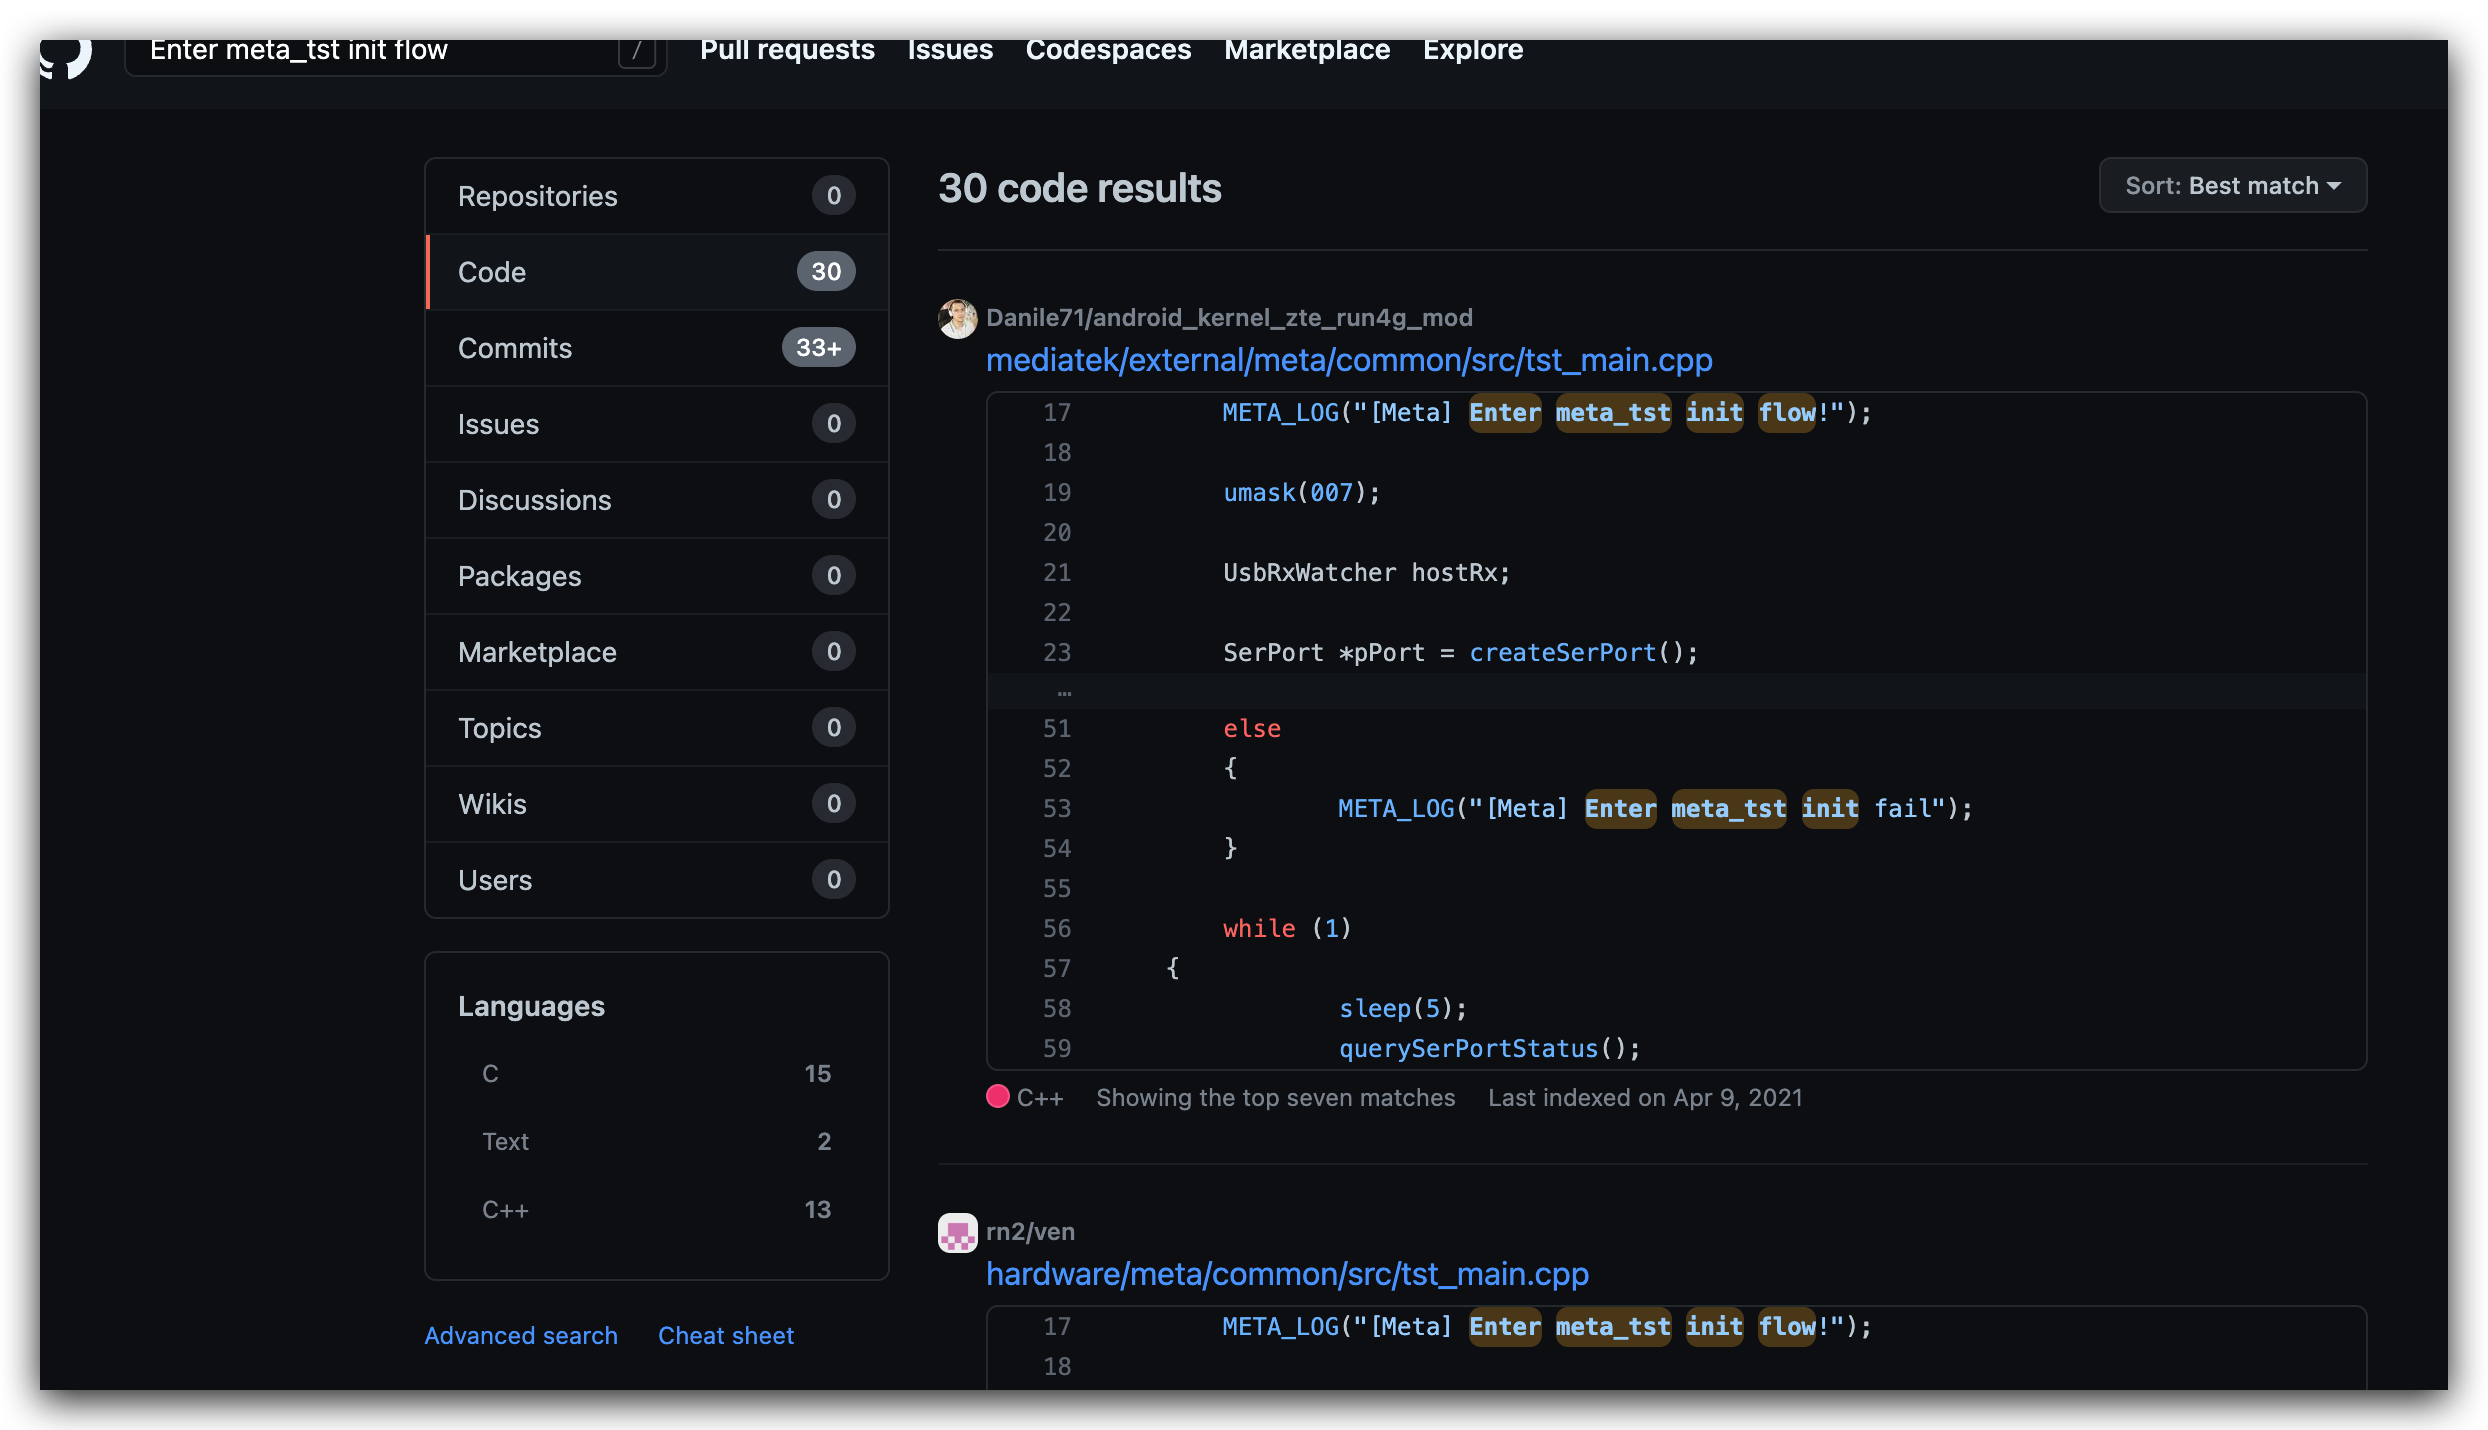Screen dimensions: 2488x1430
Task: Click the search input field
Action: (380, 50)
